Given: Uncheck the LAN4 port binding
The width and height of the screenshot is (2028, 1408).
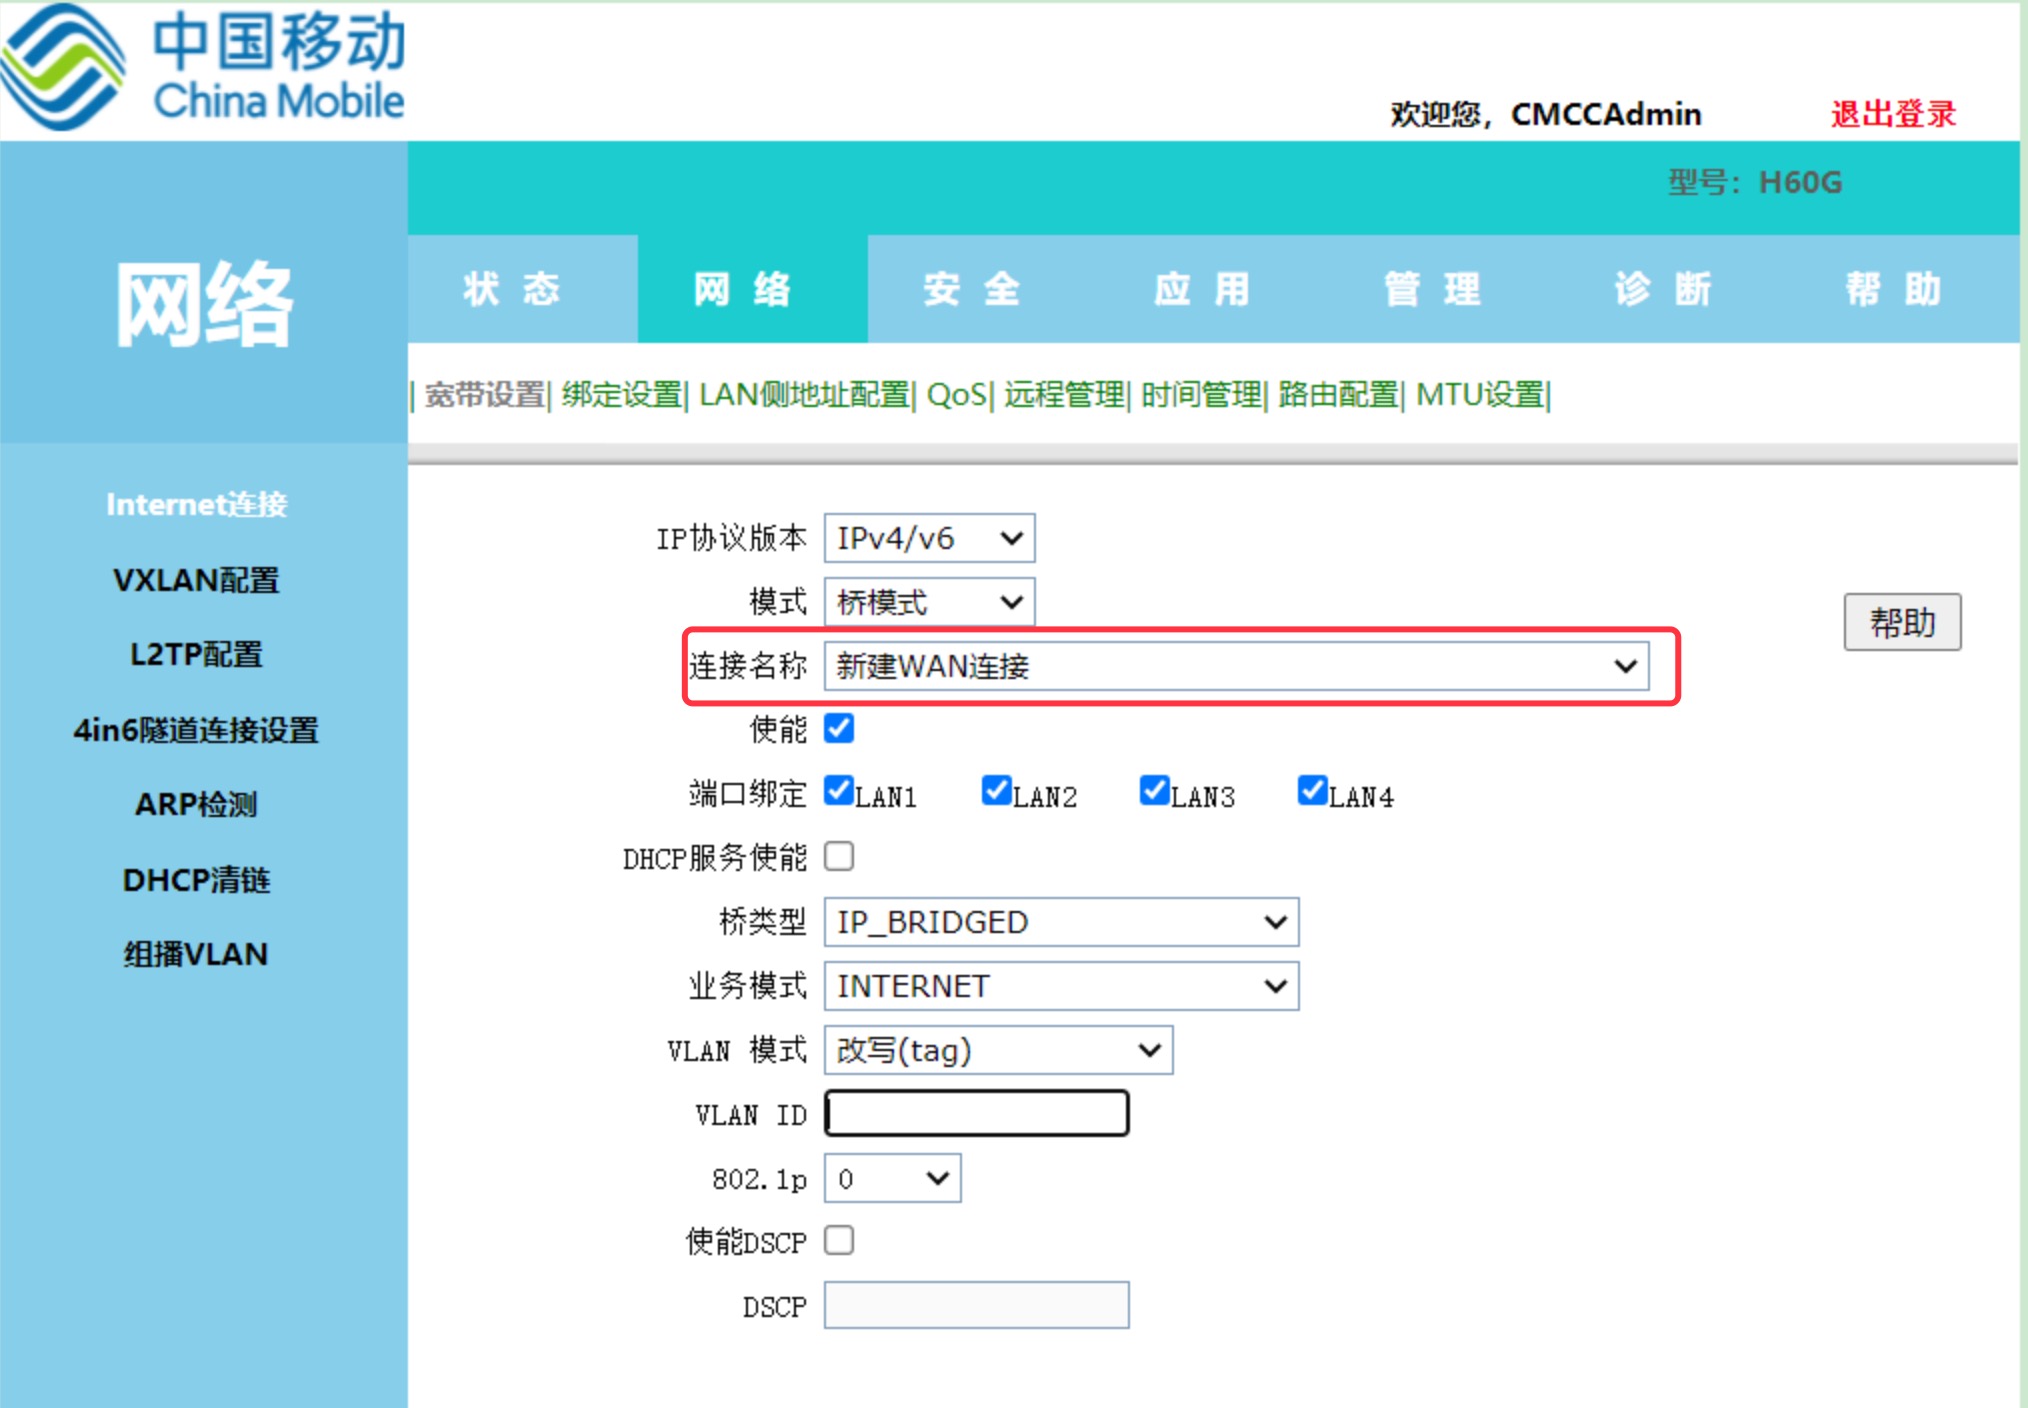Looking at the screenshot, I should tap(1311, 791).
